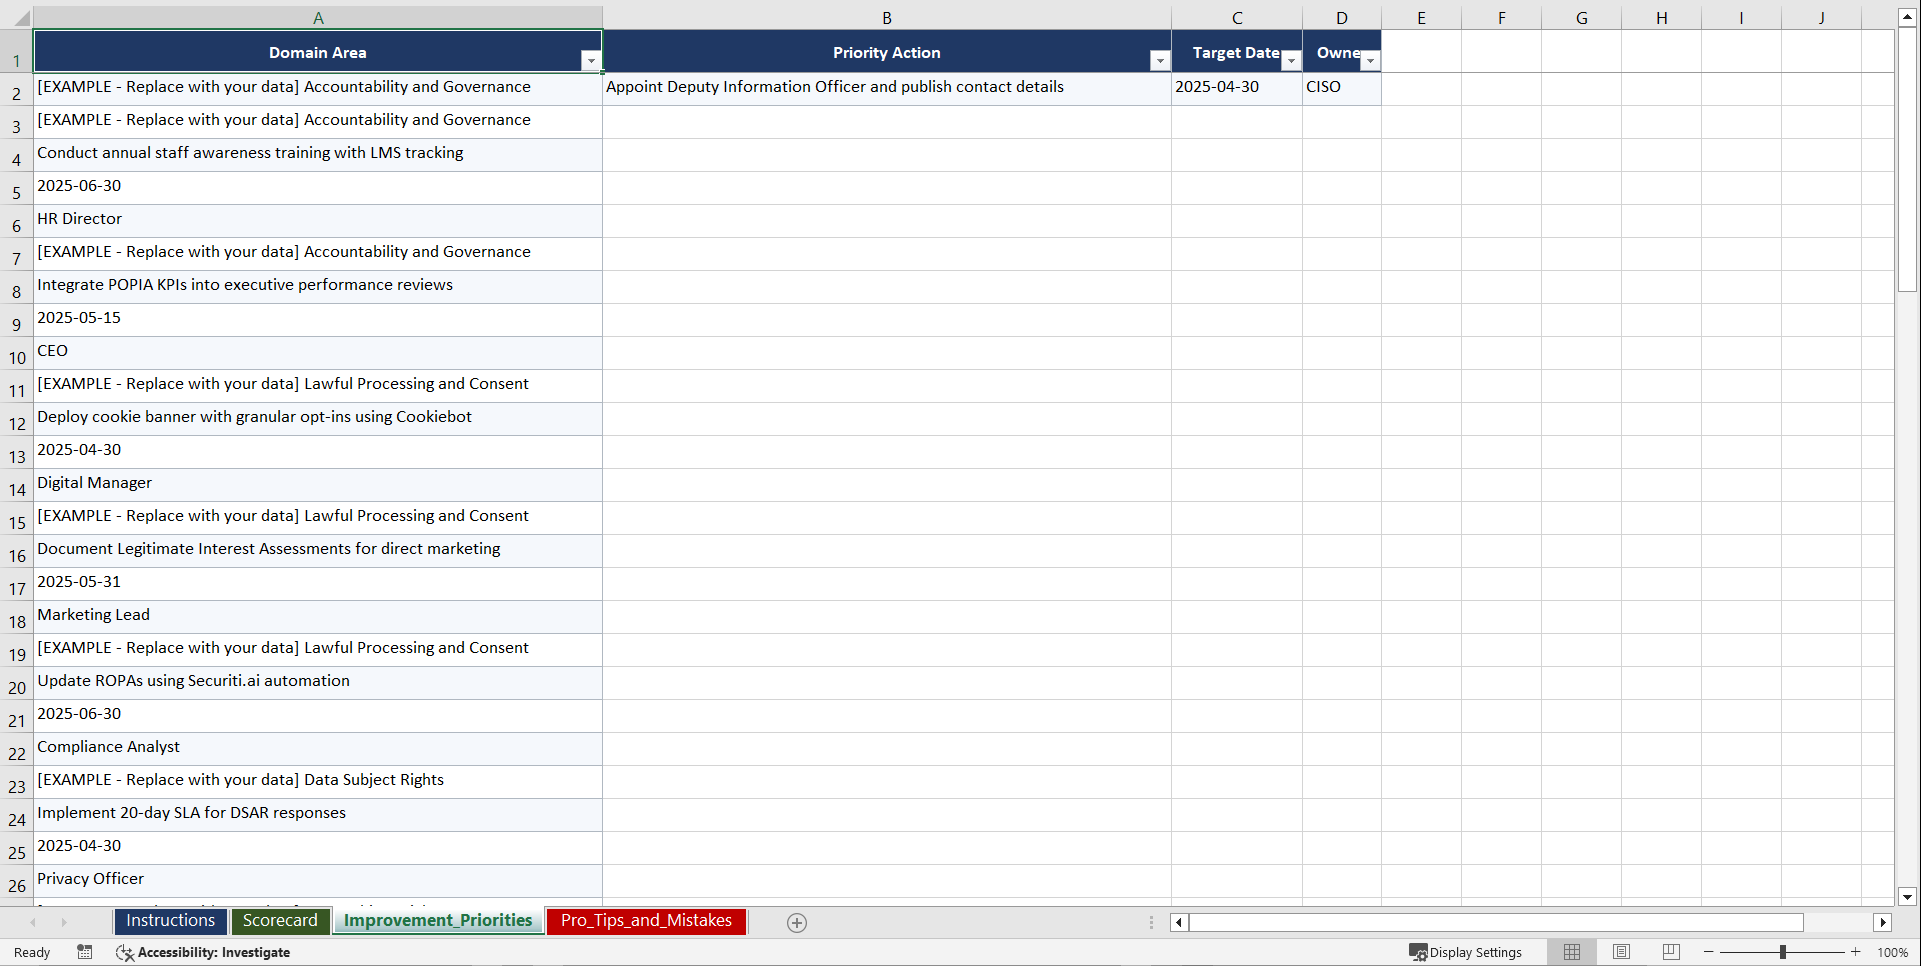Zoom out using the minus icon
This screenshot has height=966, width=1921.
click(x=1707, y=952)
